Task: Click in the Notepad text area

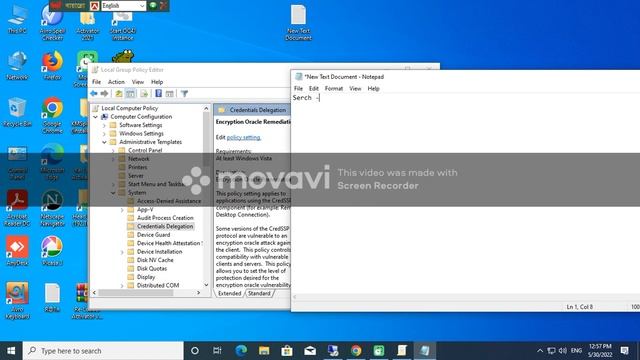Action: point(465,193)
